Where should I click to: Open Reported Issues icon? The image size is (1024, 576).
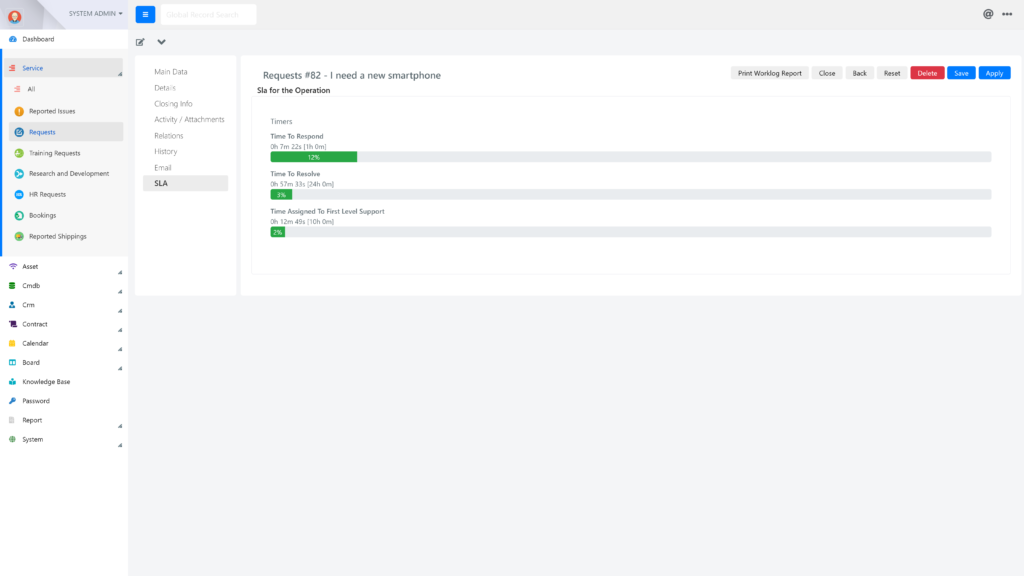click(x=19, y=111)
